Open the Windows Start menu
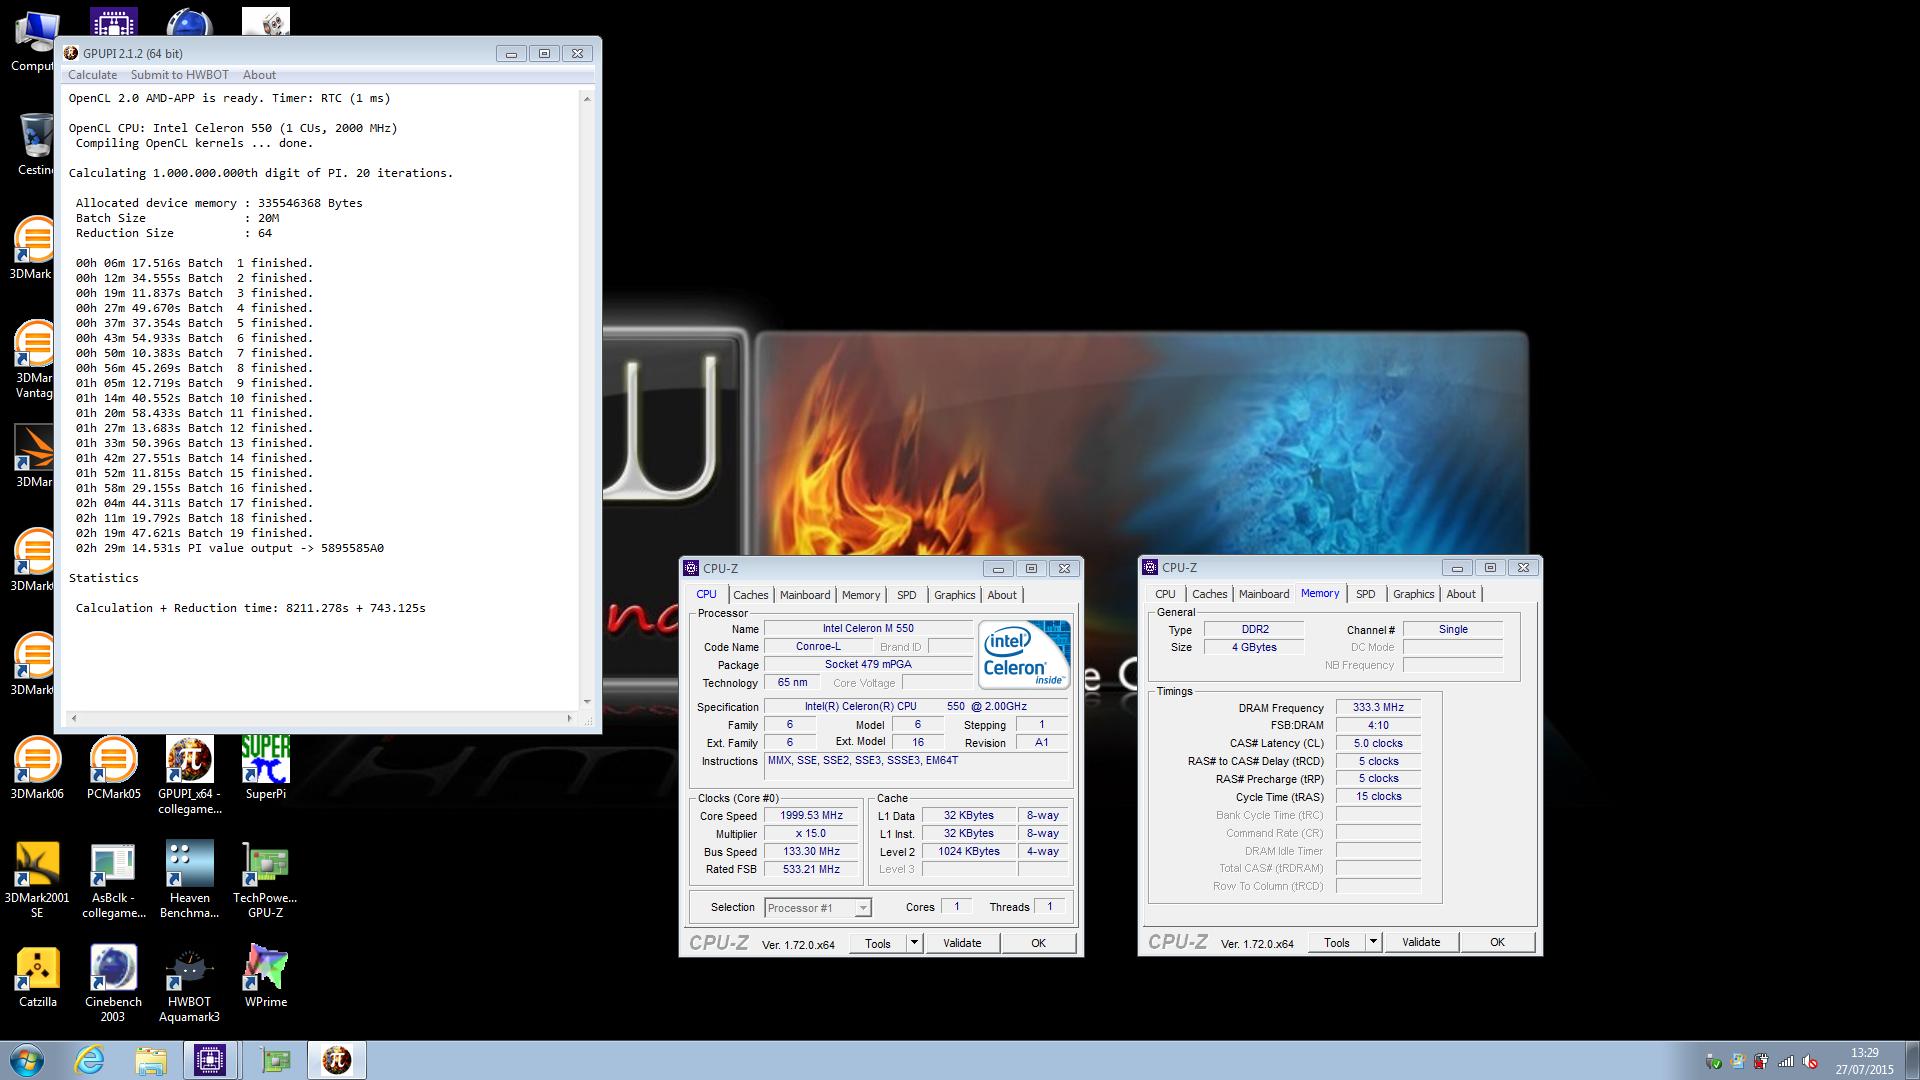 pyautogui.click(x=27, y=1060)
